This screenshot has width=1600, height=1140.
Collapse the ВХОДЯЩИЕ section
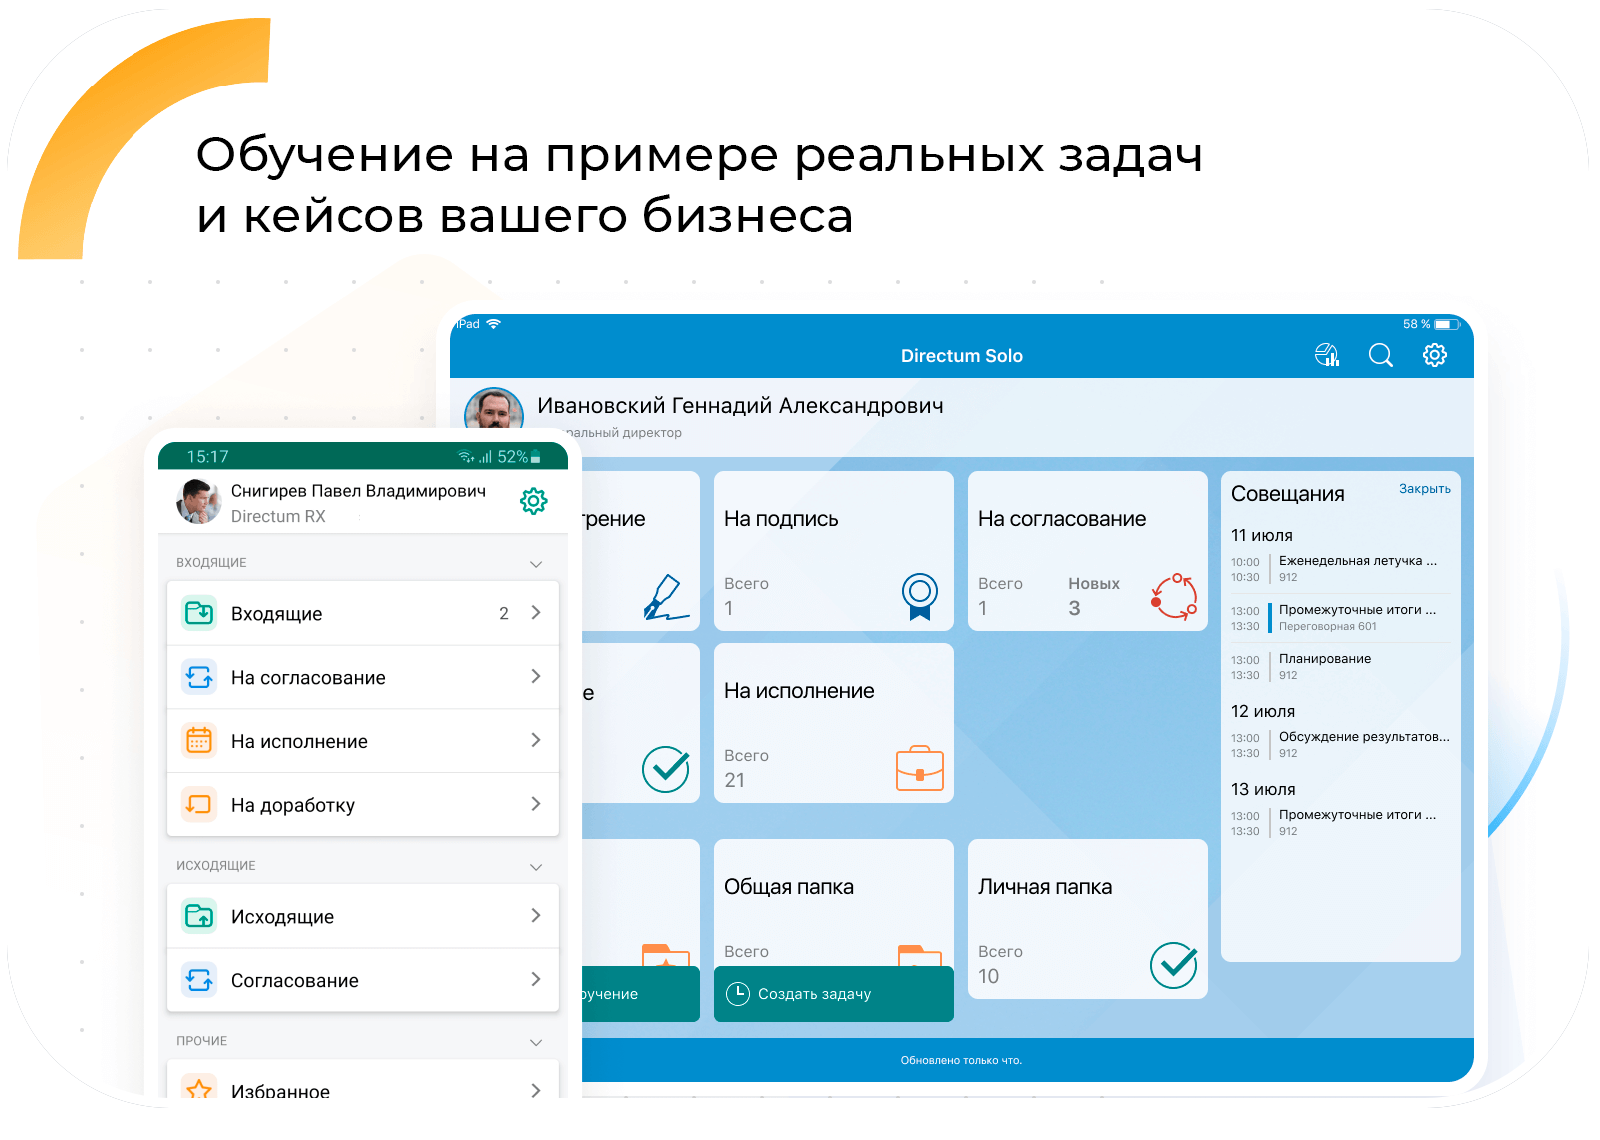536,564
